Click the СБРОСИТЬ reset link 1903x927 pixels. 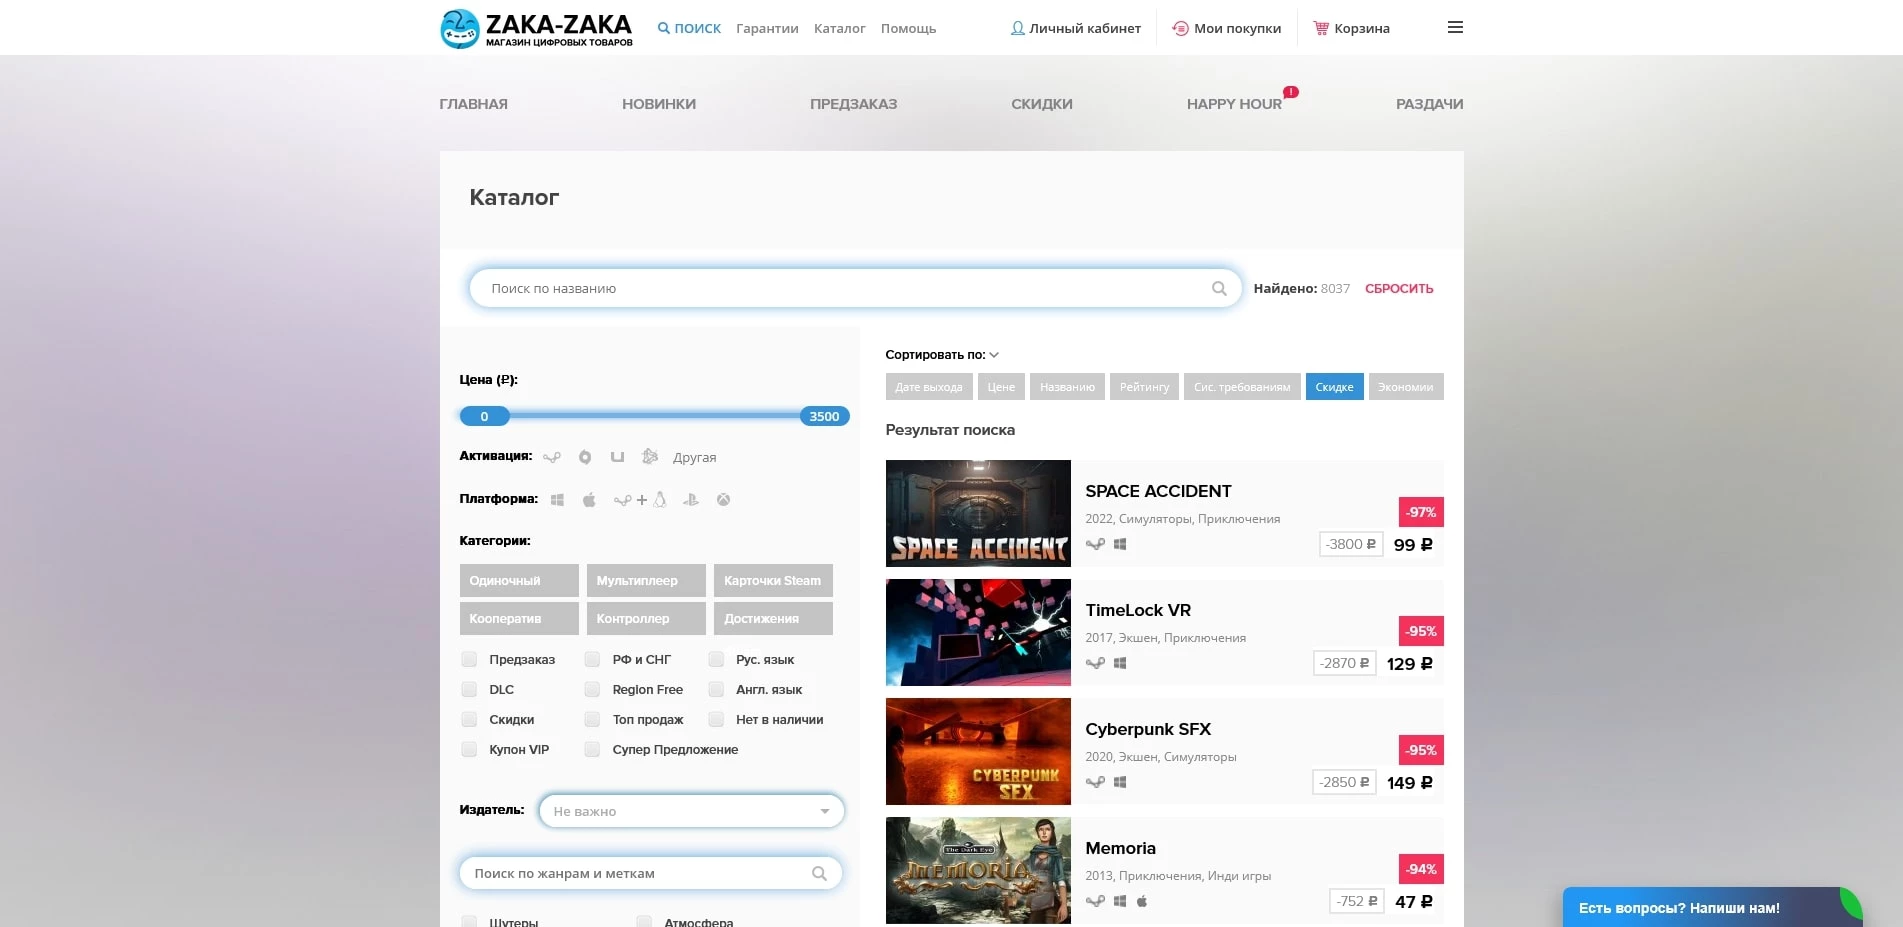point(1398,288)
